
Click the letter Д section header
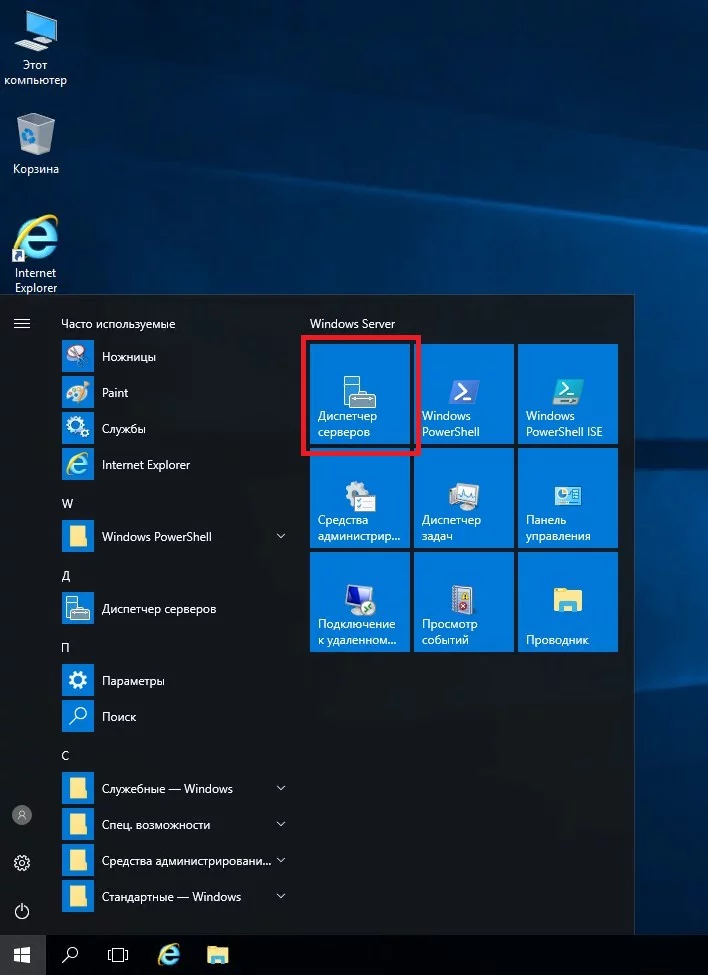pyautogui.click(x=66, y=576)
